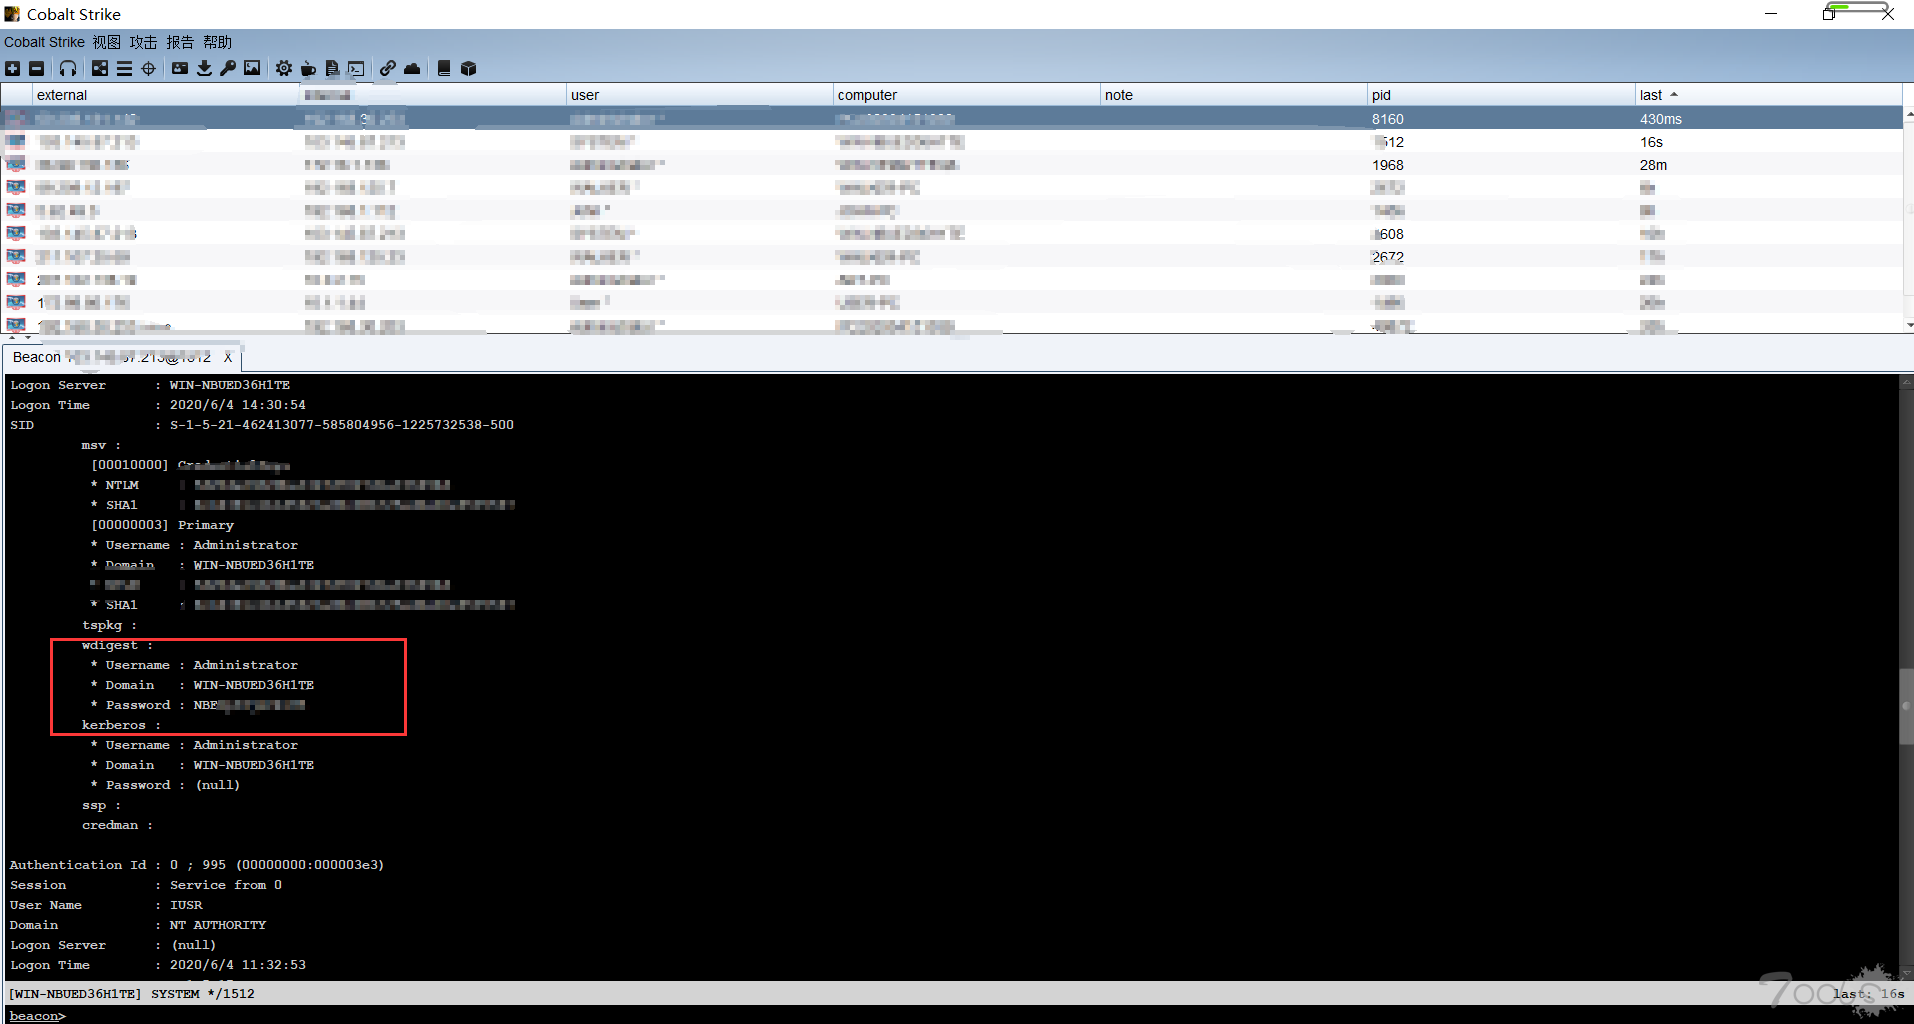
Task: Open screenshots picture icon
Action: (x=252, y=69)
